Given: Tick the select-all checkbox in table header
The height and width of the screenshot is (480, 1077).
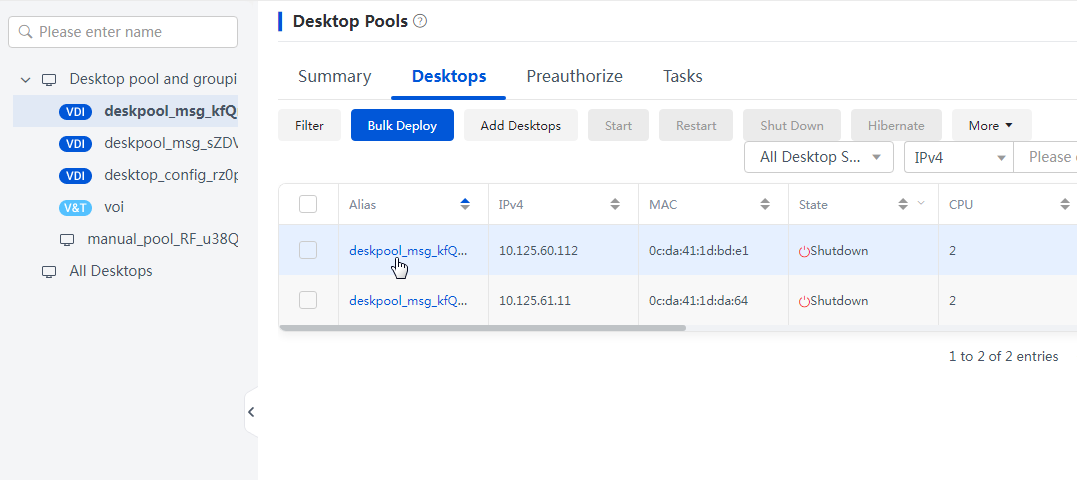Looking at the screenshot, I should tap(308, 204).
